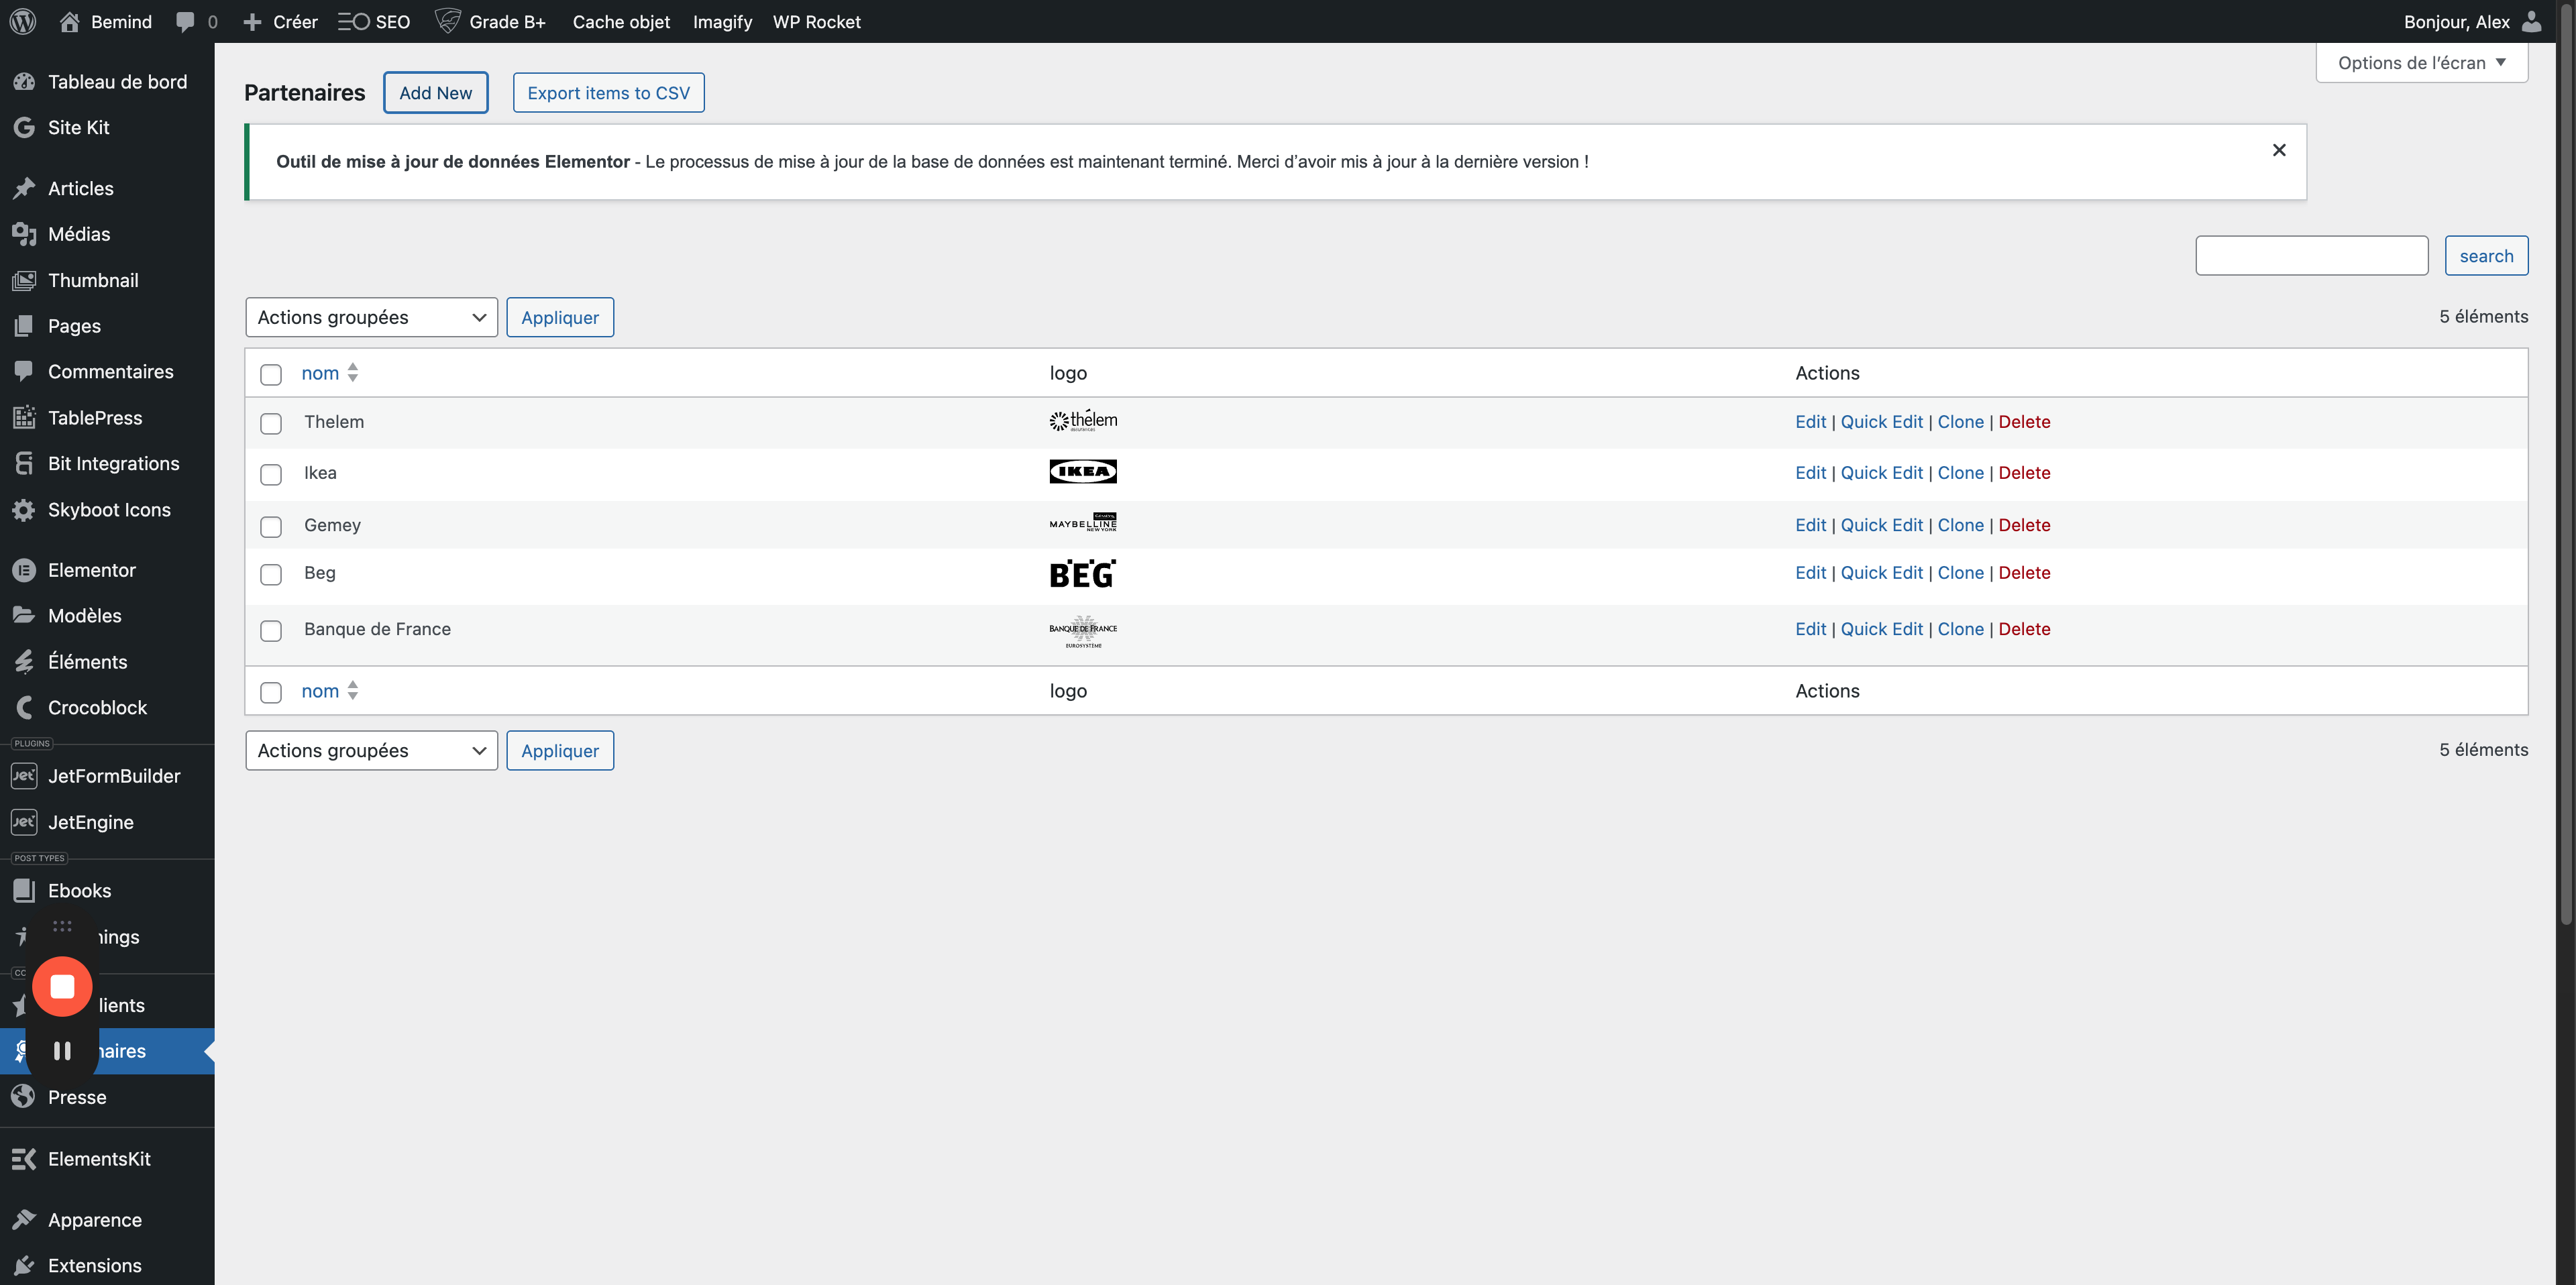Click the Bemind home icon
2576x1285 pixels.
pyautogui.click(x=69, y=21)
